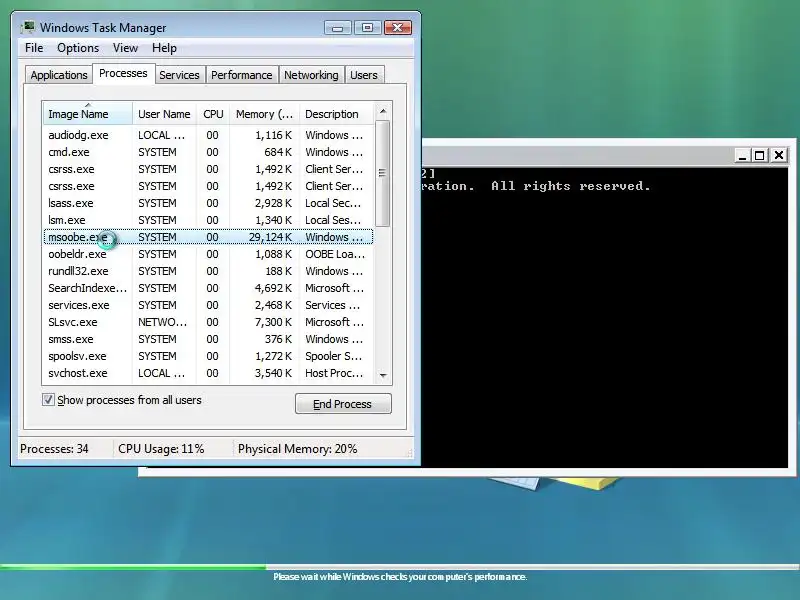Click the process list scroll up arrow
The image size is (800, 600).
coord(383,111)
